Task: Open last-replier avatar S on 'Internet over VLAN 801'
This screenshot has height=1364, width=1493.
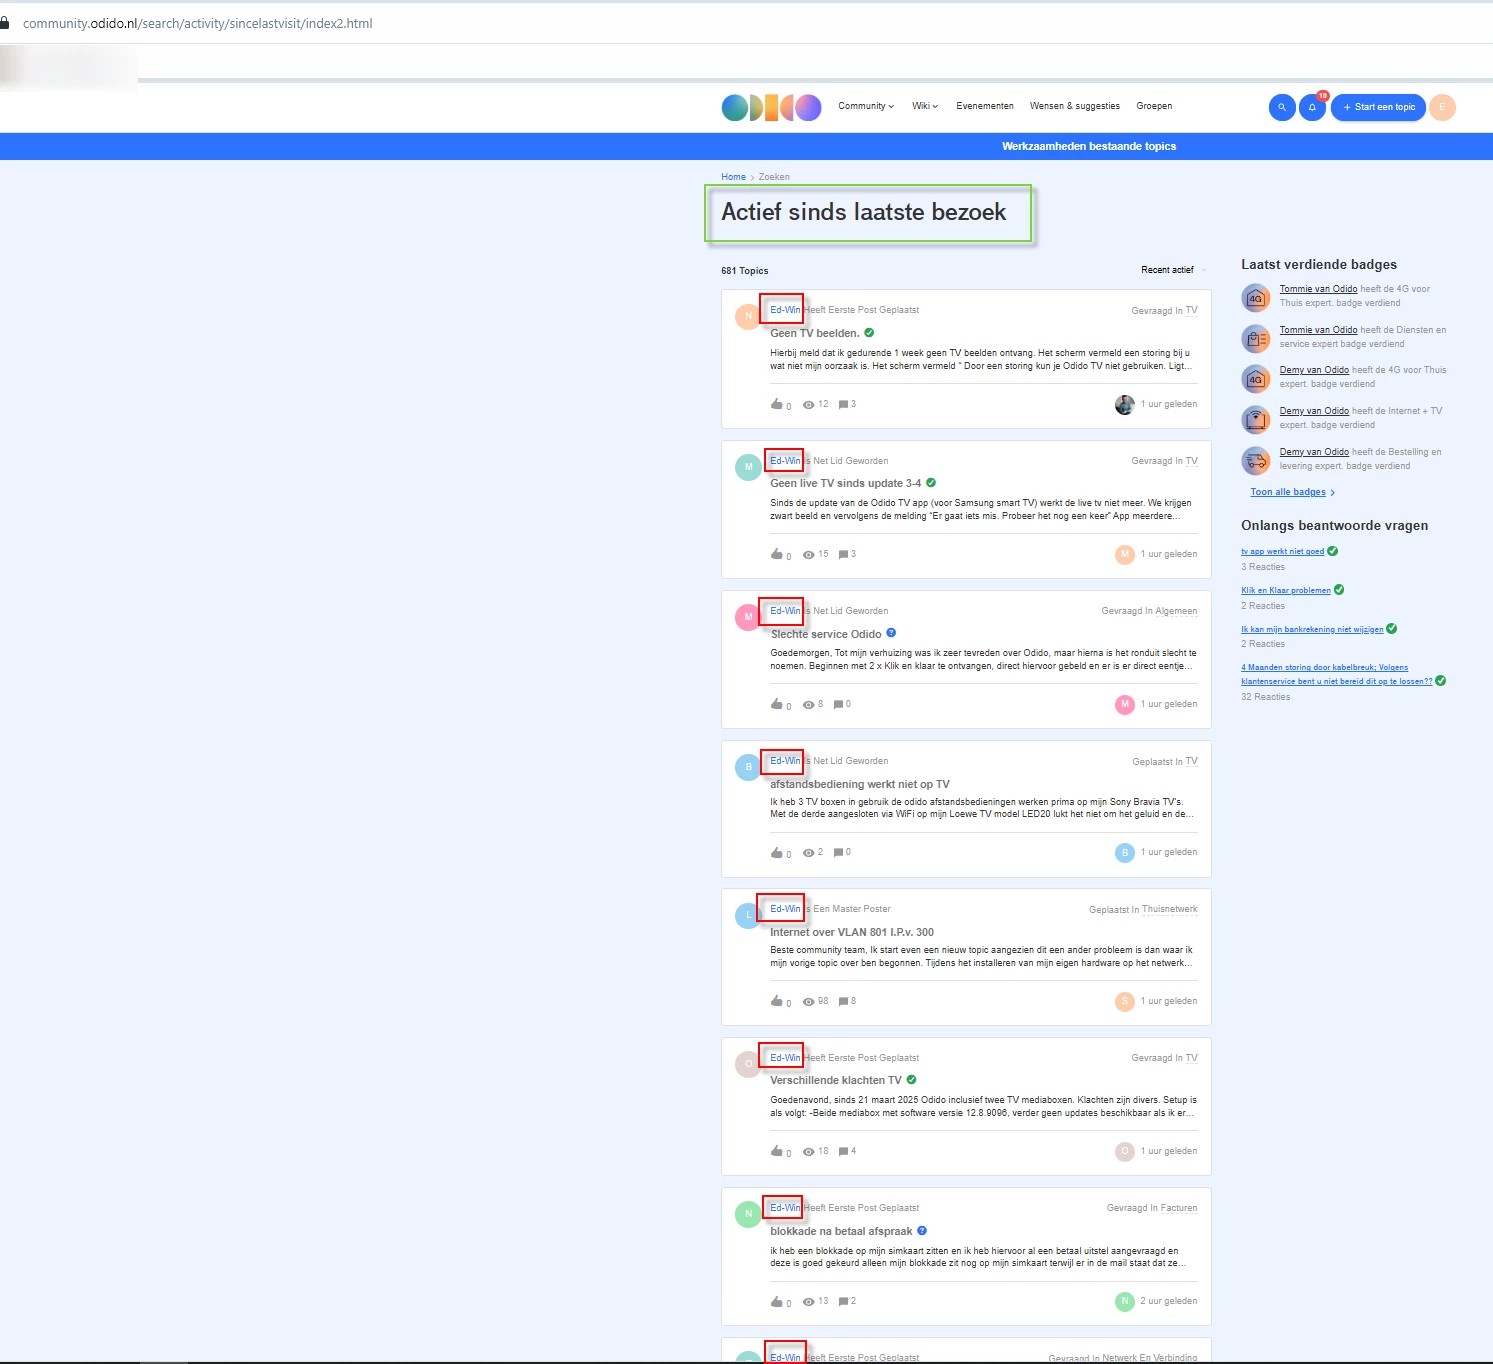Action: 1125,1001
